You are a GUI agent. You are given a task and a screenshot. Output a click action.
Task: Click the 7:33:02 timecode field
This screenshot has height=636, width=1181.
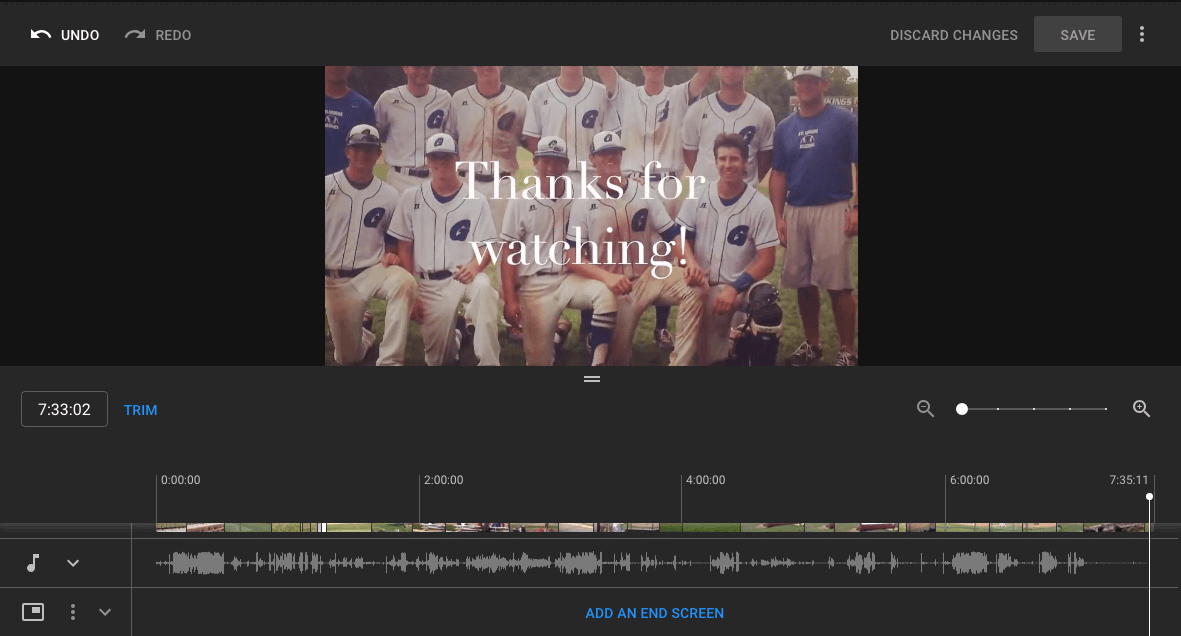click(x=64, y=409)
